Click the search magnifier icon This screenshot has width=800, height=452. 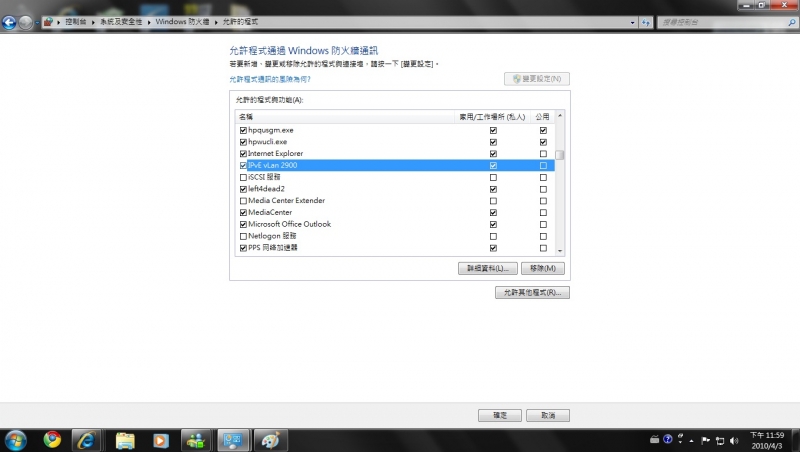tap(791, 22)
